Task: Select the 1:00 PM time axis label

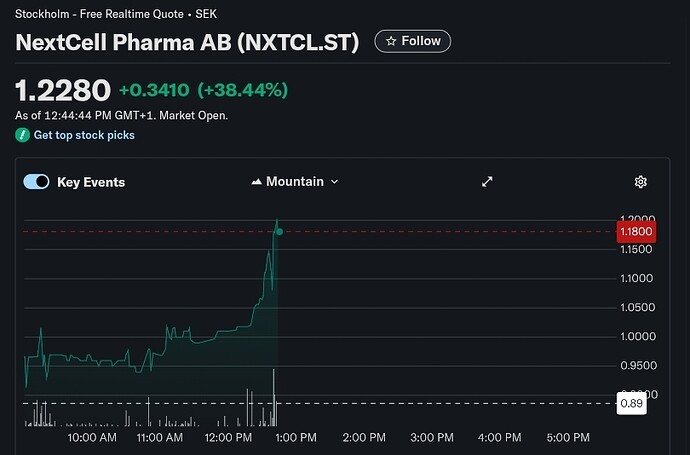Action: tap(294, 438)
